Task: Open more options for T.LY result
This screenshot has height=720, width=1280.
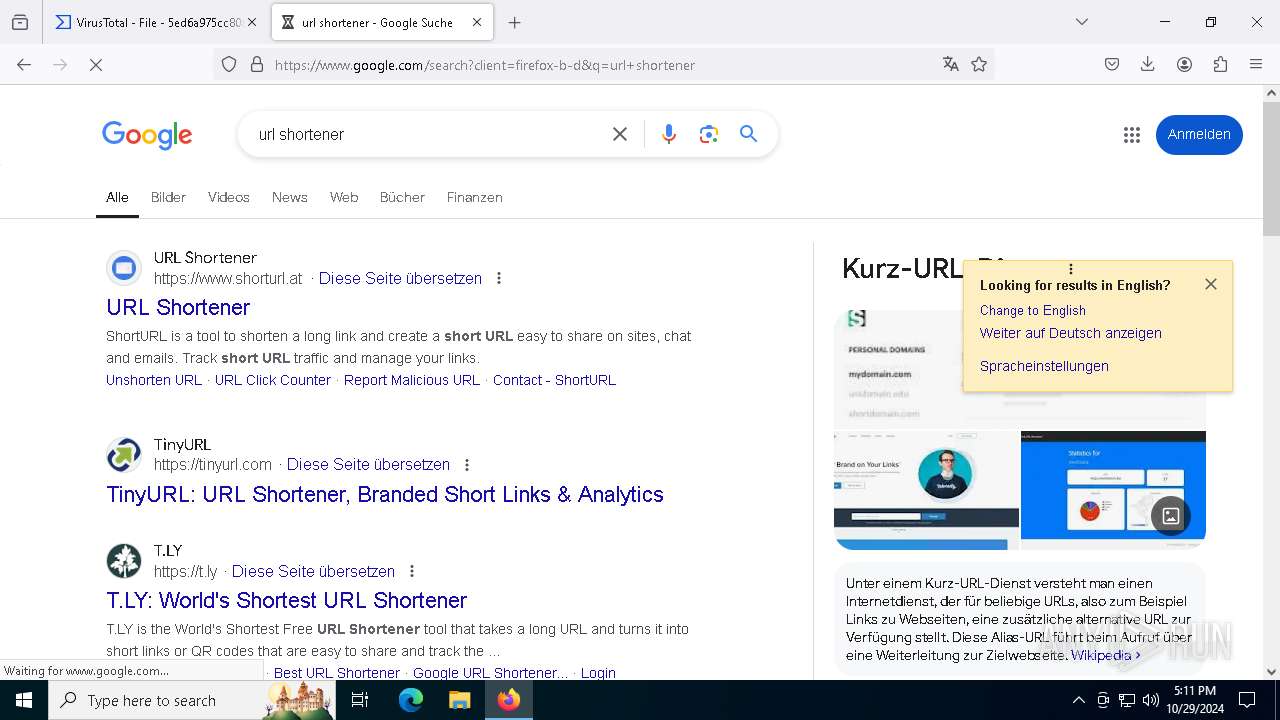Action: [x=412, y=571]
